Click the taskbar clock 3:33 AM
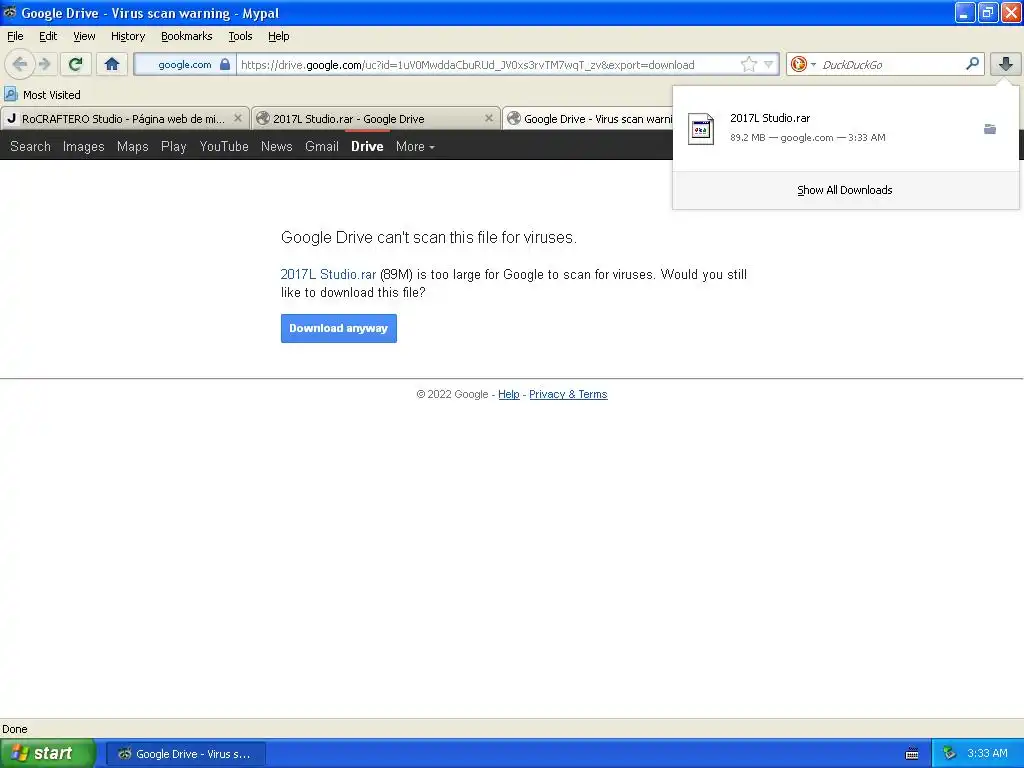1024x768 pixels. [x=987, y=754]
